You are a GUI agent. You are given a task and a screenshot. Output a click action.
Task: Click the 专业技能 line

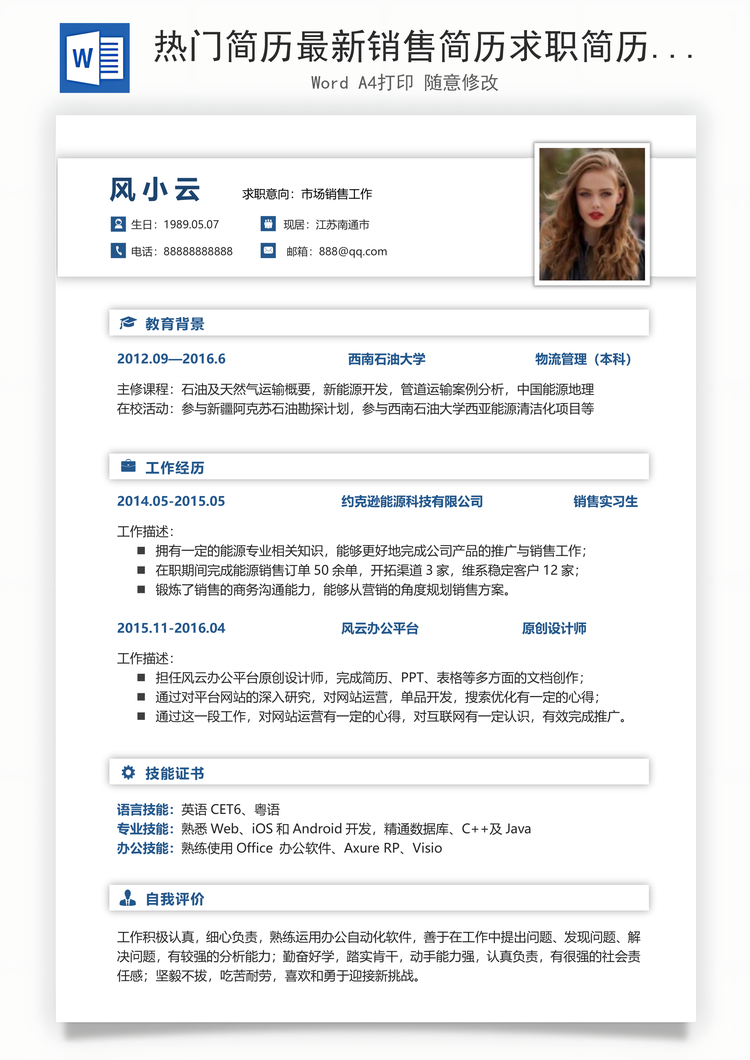point(324,828)
